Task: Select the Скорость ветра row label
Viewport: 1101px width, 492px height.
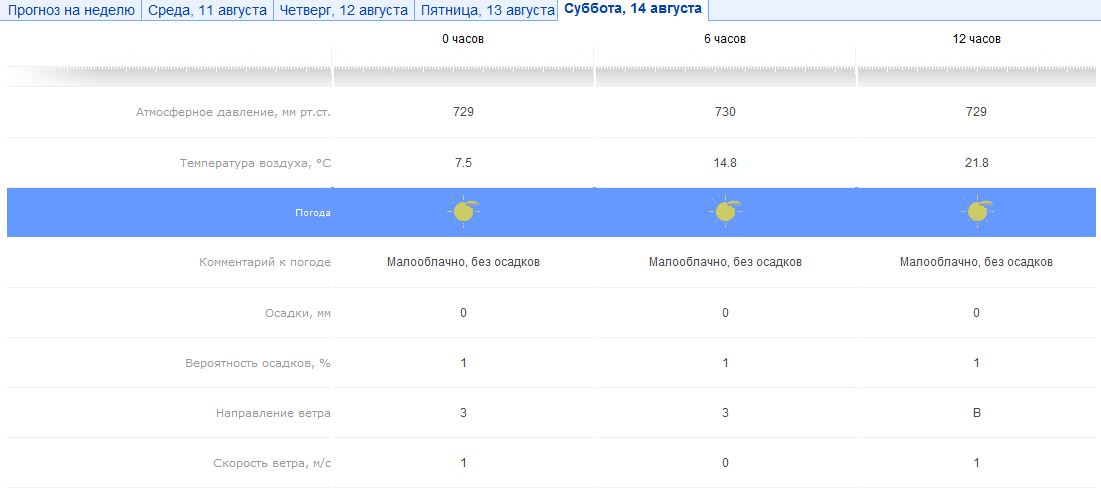Action: tap(272, 462)
